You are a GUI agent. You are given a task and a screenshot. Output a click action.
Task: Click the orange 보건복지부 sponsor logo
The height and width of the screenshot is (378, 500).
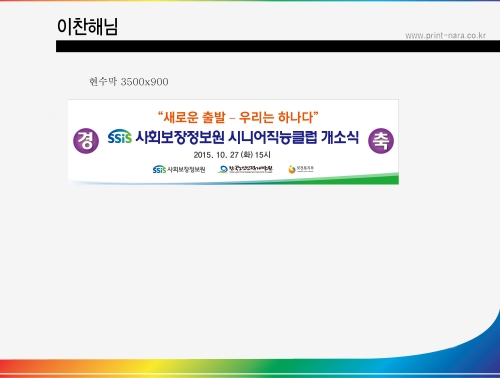click(x=301, y=169)
